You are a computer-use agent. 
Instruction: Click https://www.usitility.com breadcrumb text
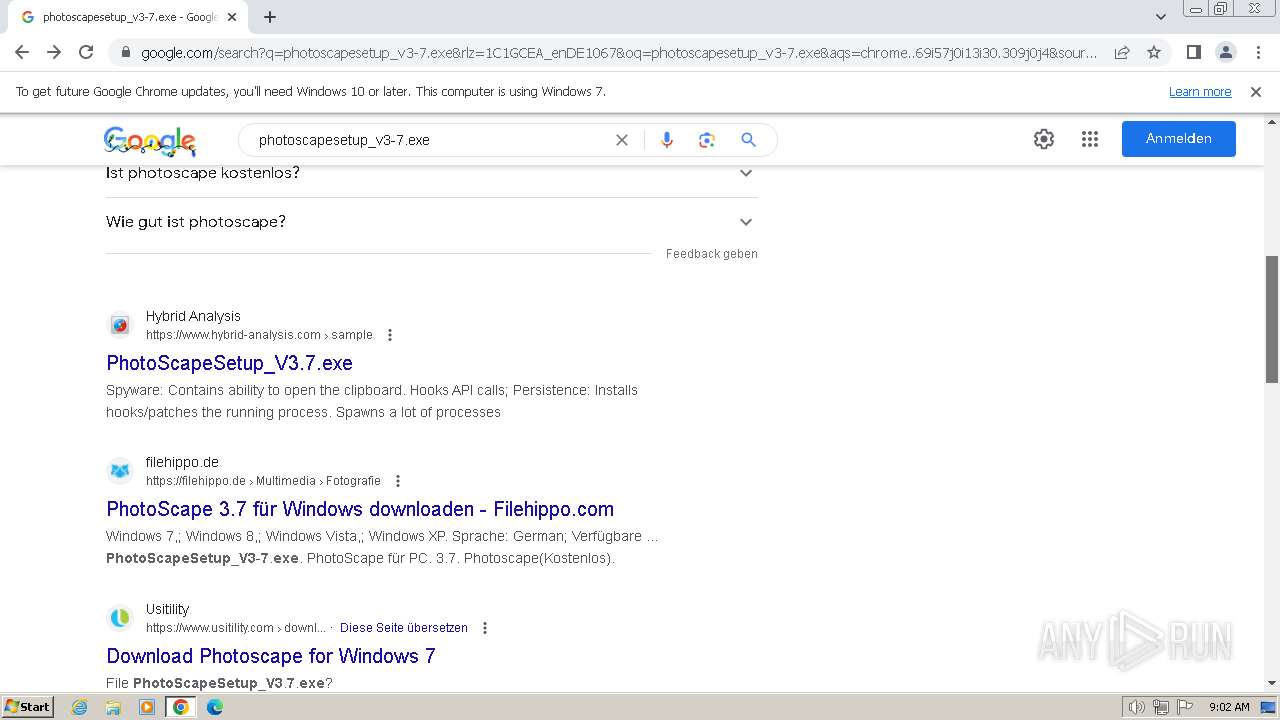coord(210,628)
